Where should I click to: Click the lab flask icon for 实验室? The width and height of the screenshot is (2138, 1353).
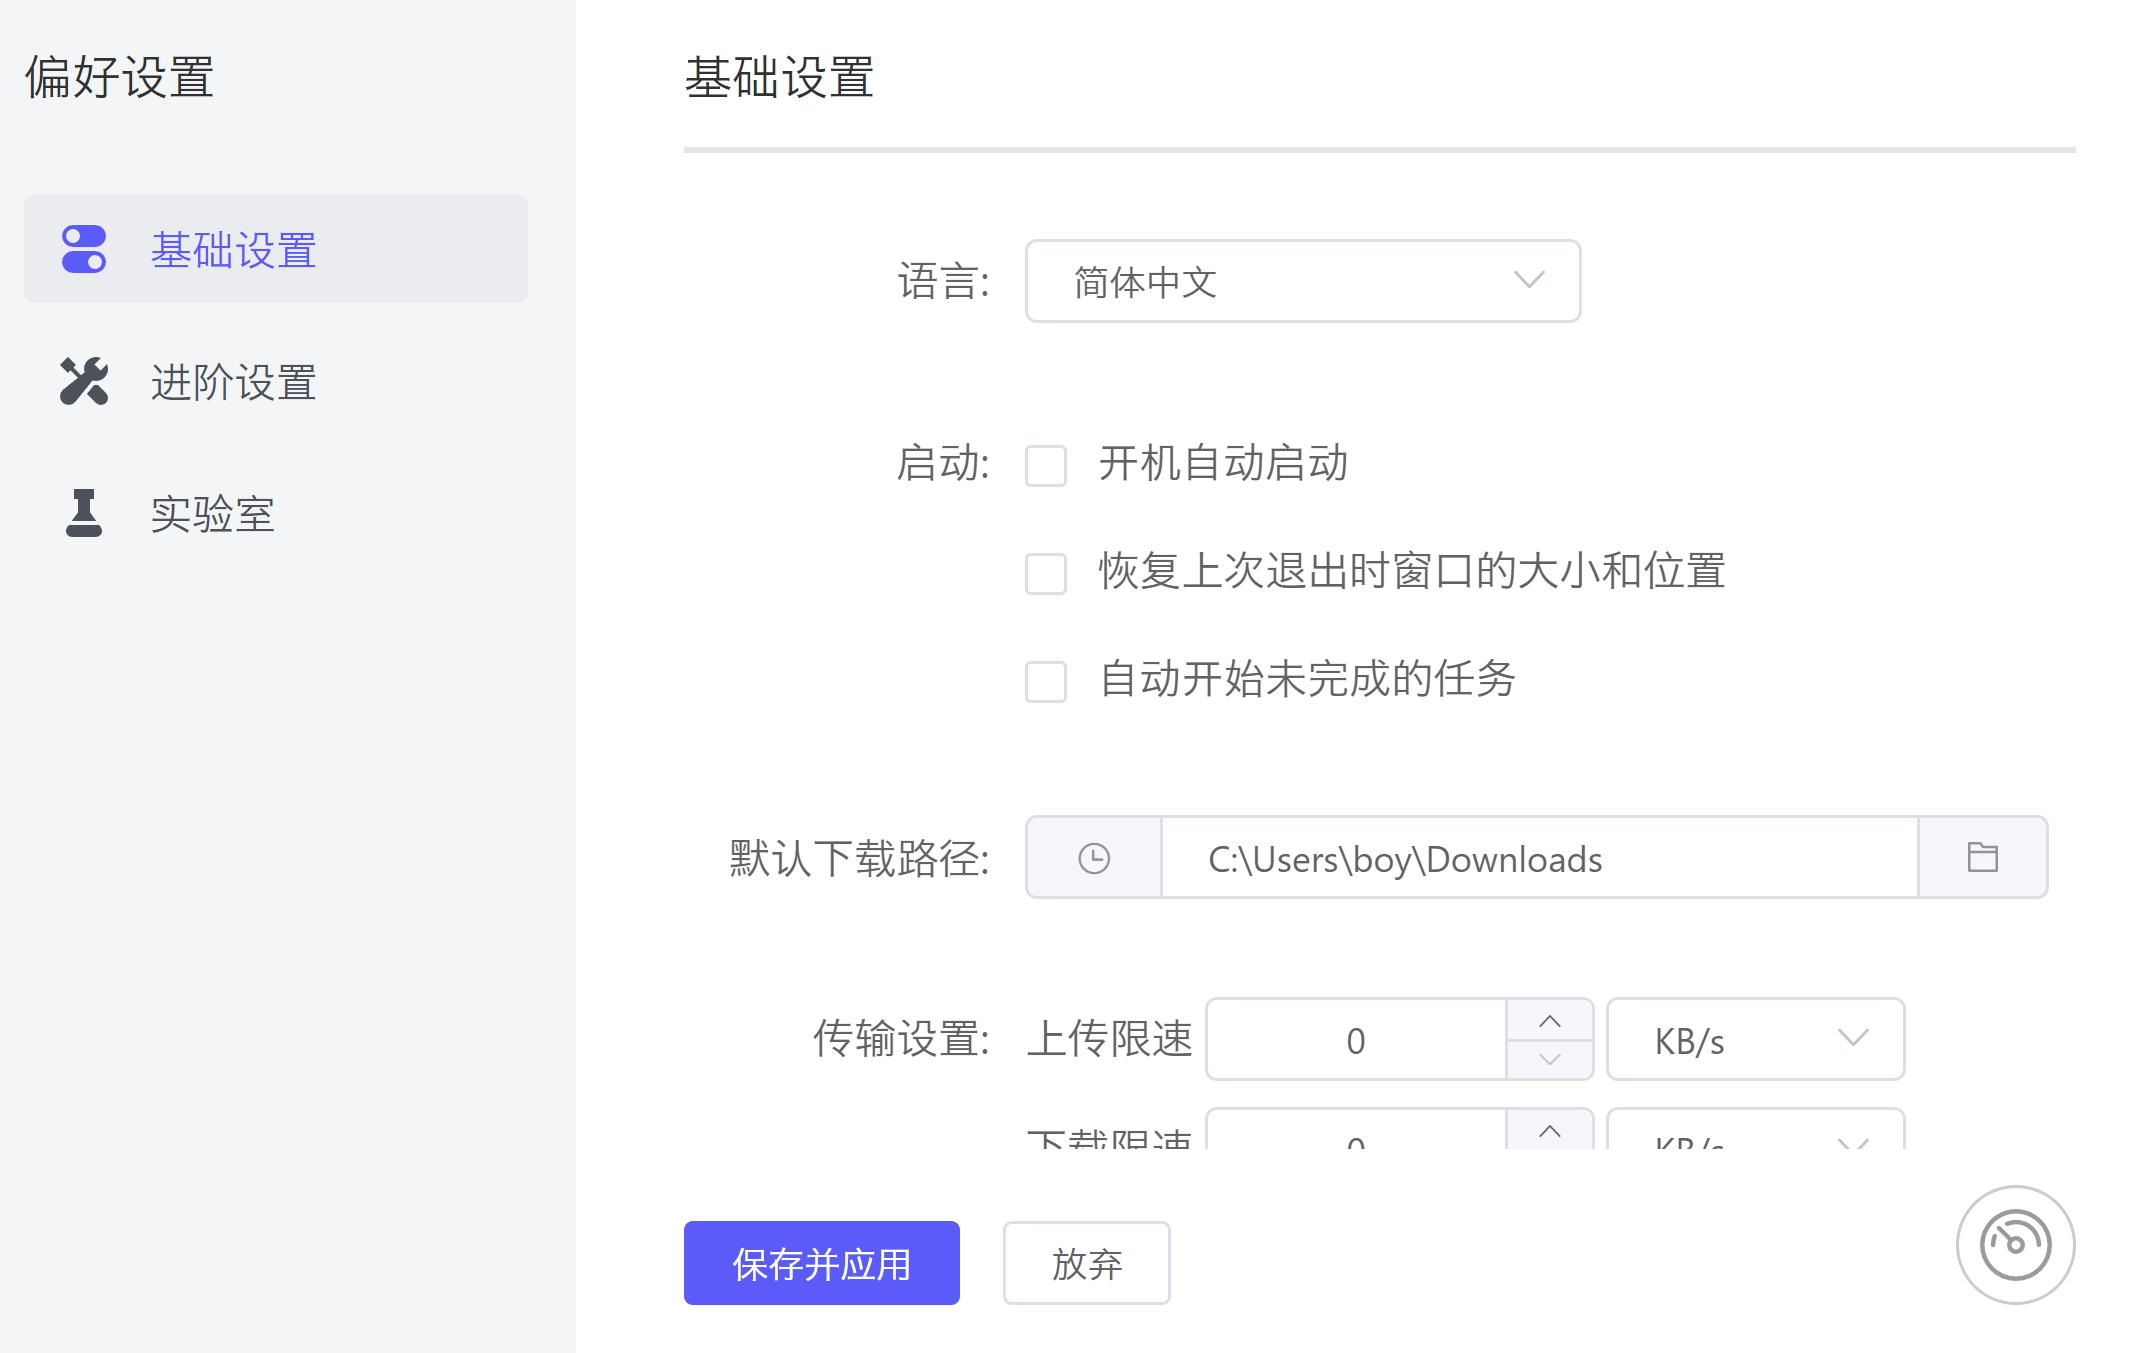[x=84, y=513]
